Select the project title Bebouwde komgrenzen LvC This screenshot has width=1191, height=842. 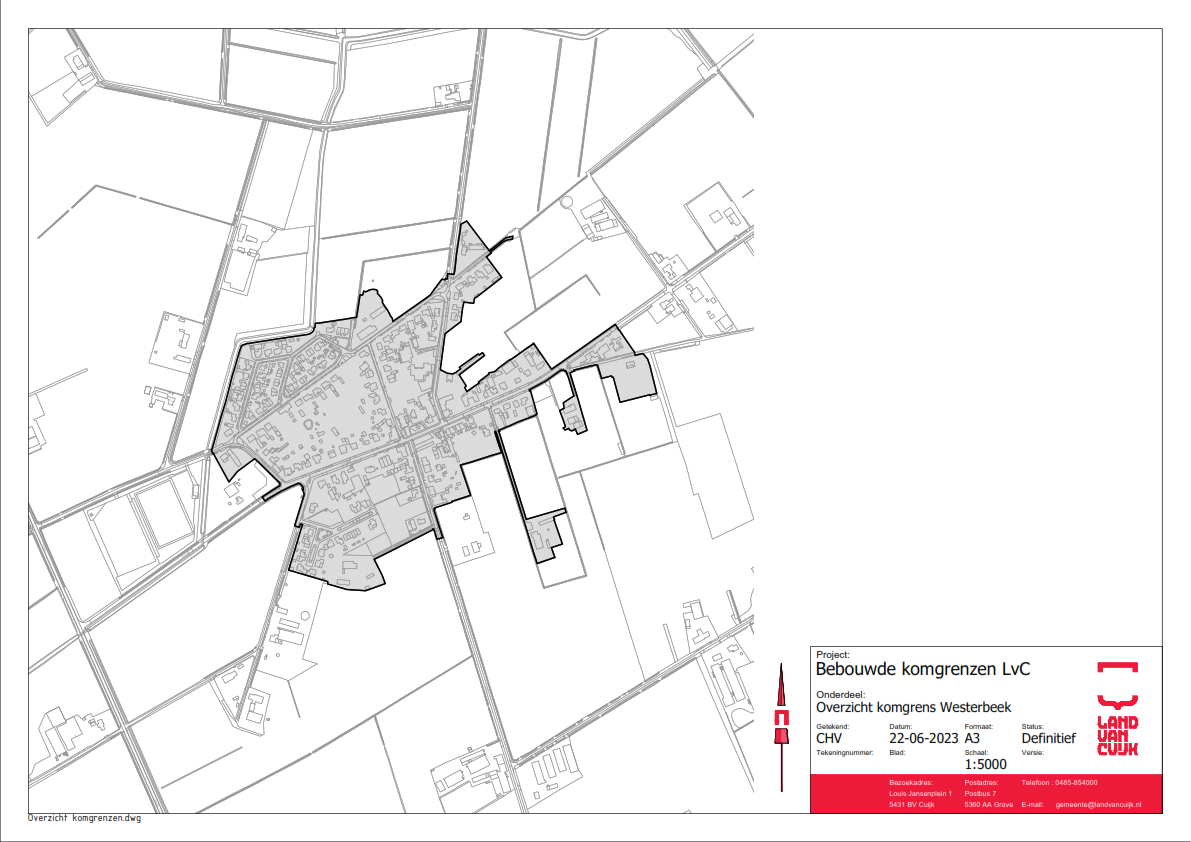pos(909,669)
